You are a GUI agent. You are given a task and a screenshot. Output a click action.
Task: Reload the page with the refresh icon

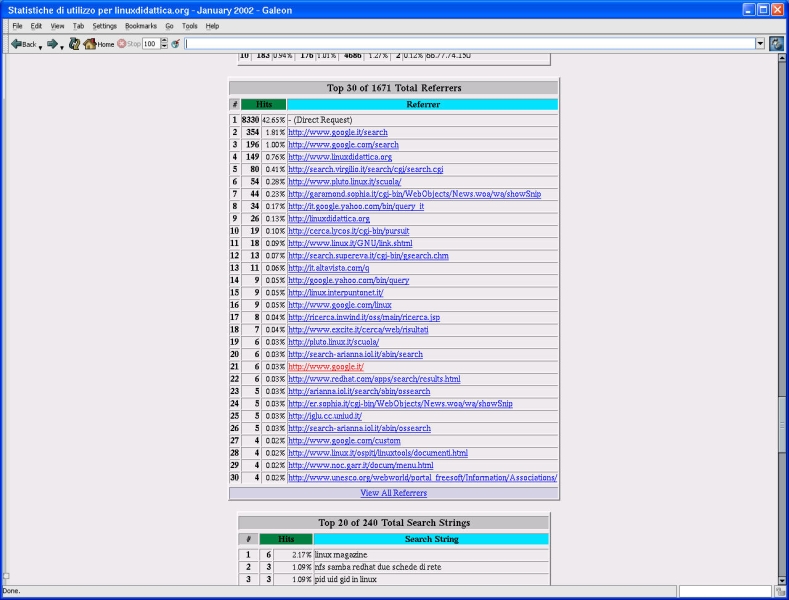pos(74,44)
